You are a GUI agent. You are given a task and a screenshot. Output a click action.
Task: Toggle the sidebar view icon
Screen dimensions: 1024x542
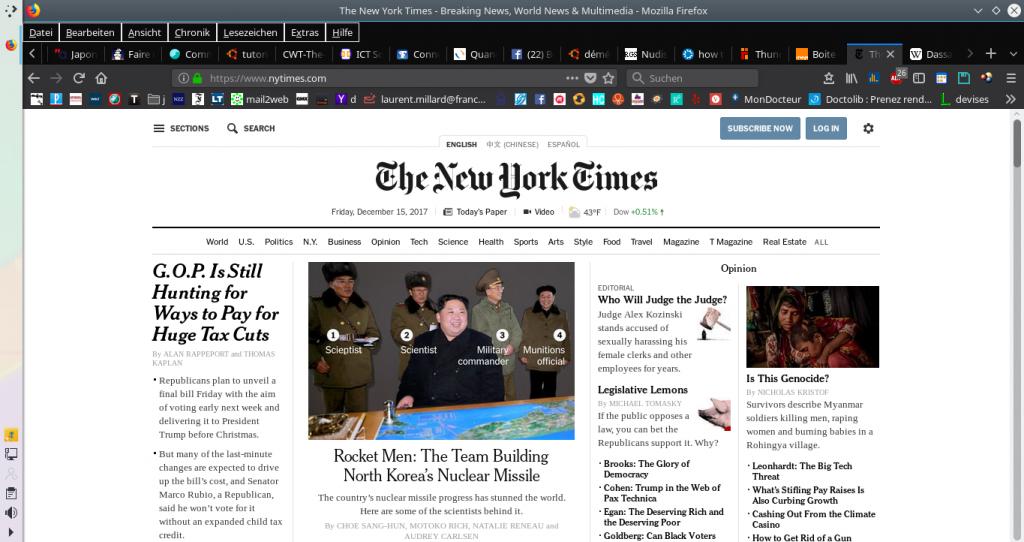pos(919,78)
